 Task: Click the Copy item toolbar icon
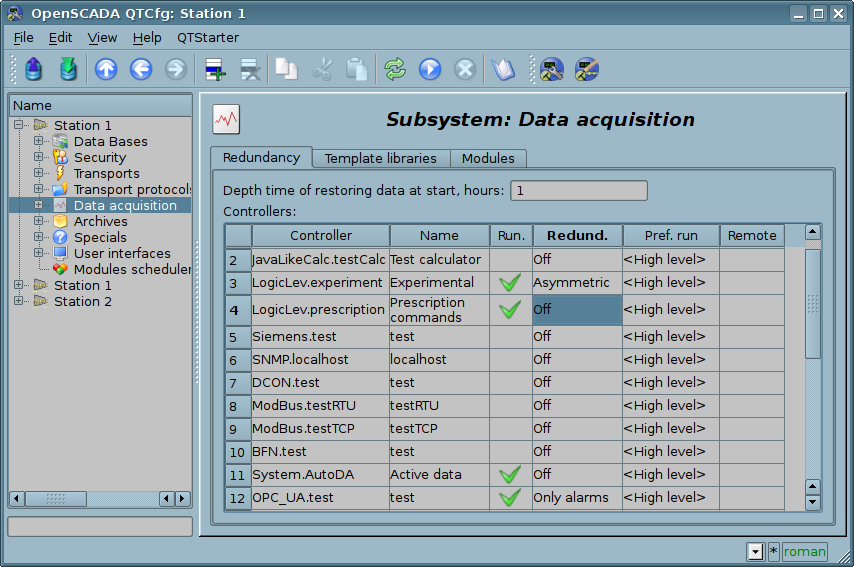[x=286, y=70]
